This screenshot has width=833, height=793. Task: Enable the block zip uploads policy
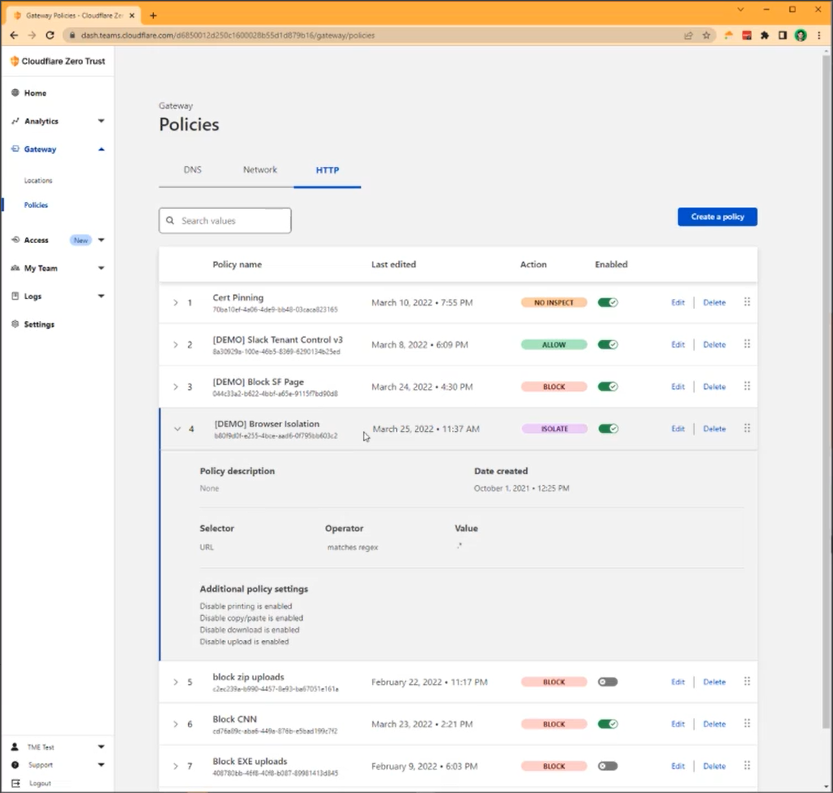[608, 681]
